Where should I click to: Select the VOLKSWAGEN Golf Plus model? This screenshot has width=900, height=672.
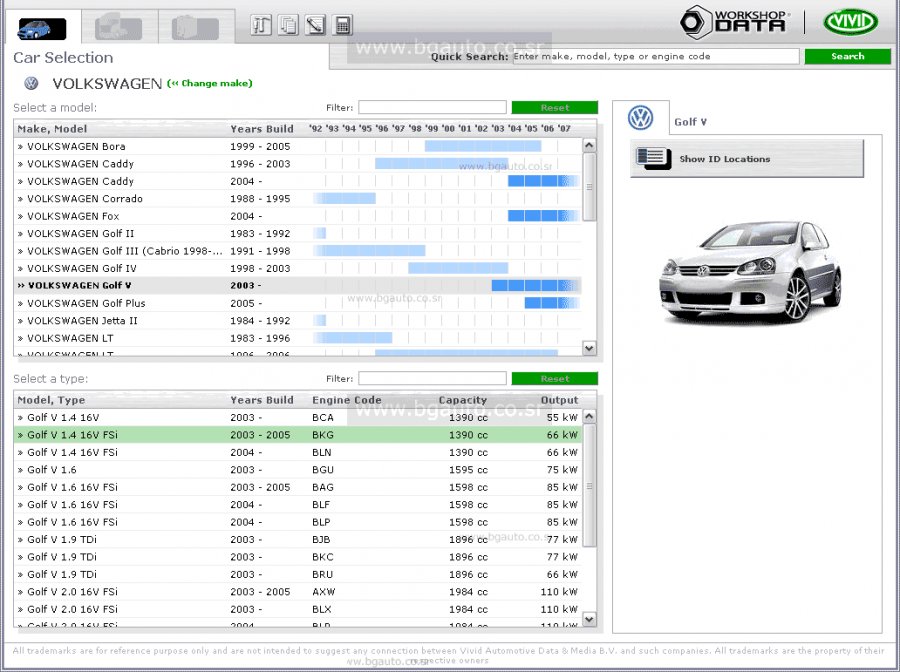click(297, 303)
